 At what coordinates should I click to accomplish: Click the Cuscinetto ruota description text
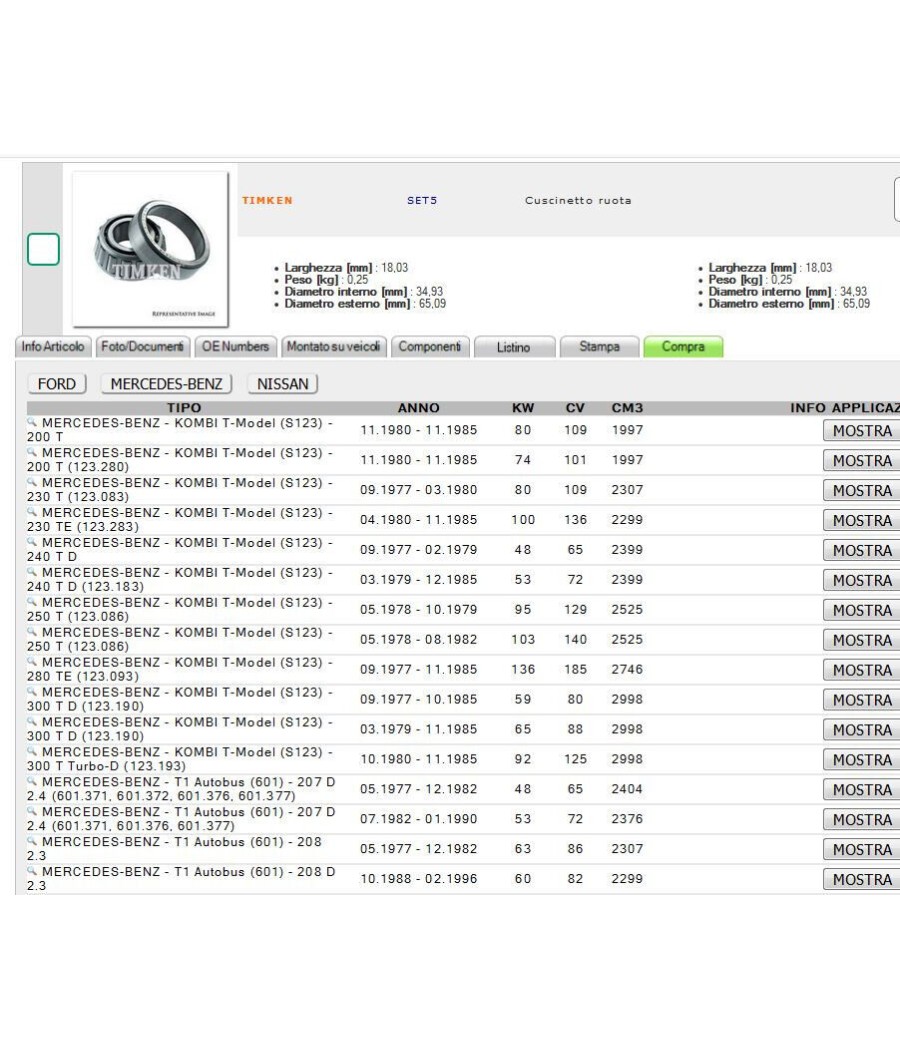(578, 200)
